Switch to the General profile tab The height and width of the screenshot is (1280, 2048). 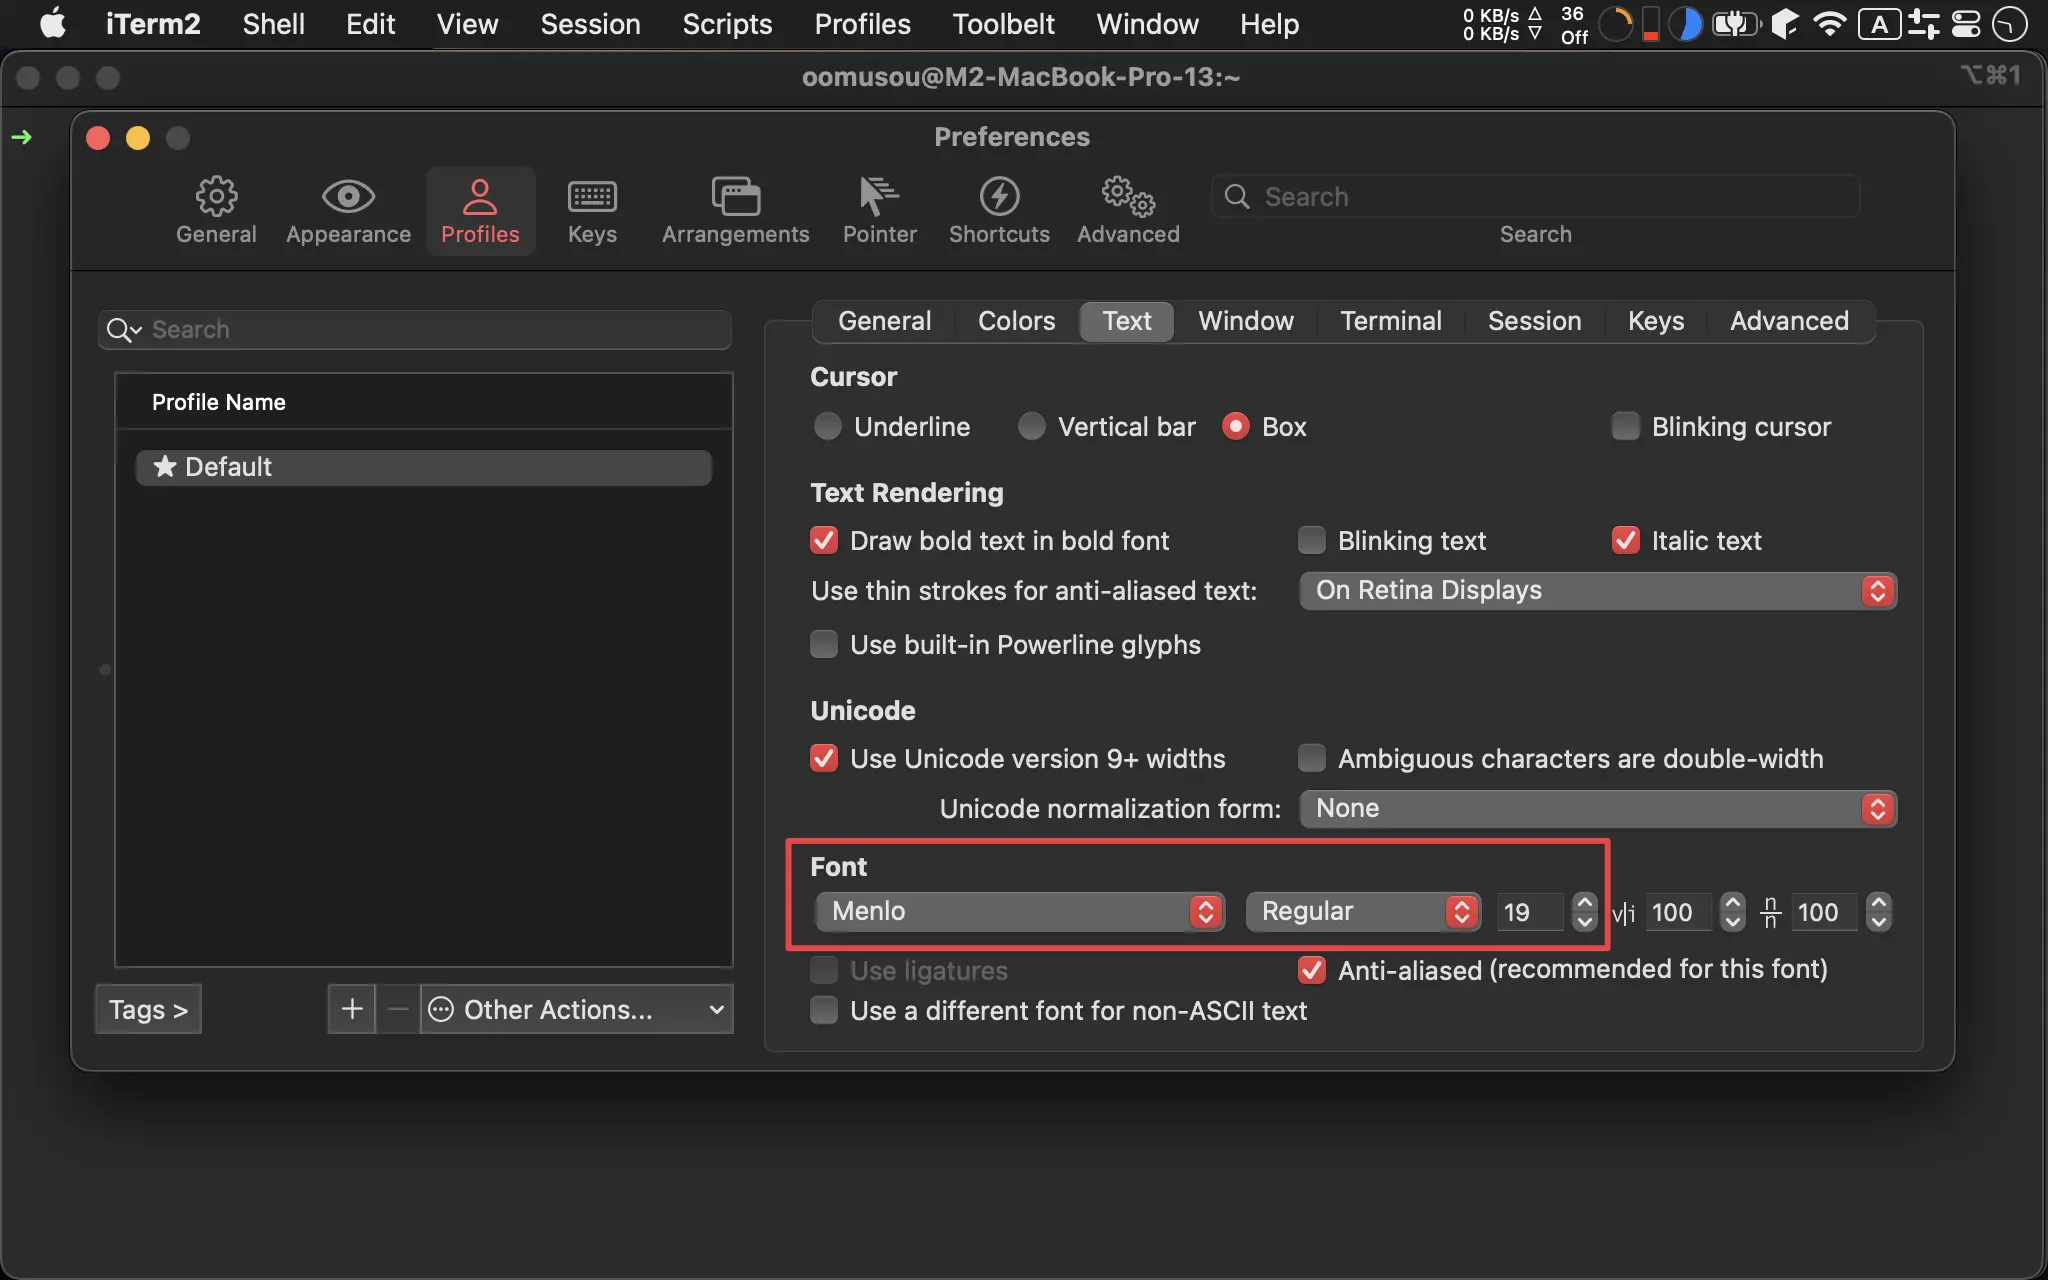coord(884,321)
